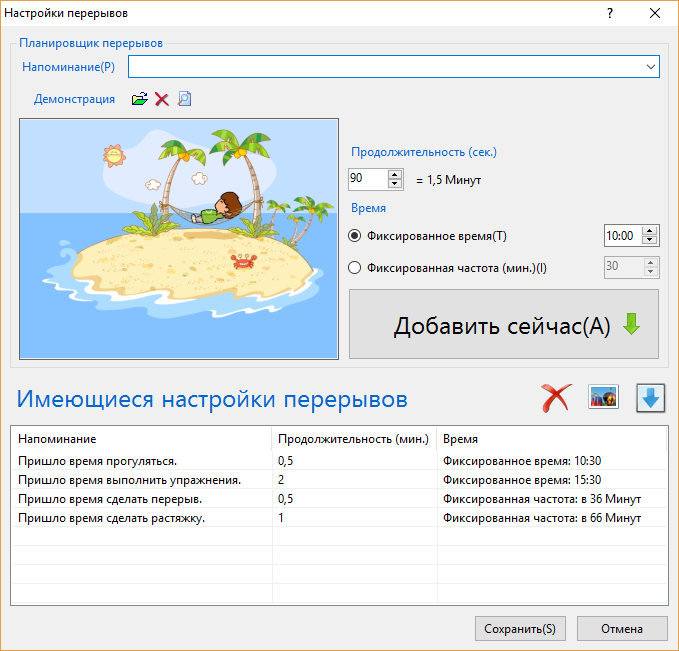Click the Продолжительность (сек.) label
Viewport: 679px width, 651px height.
click(424, 152)
